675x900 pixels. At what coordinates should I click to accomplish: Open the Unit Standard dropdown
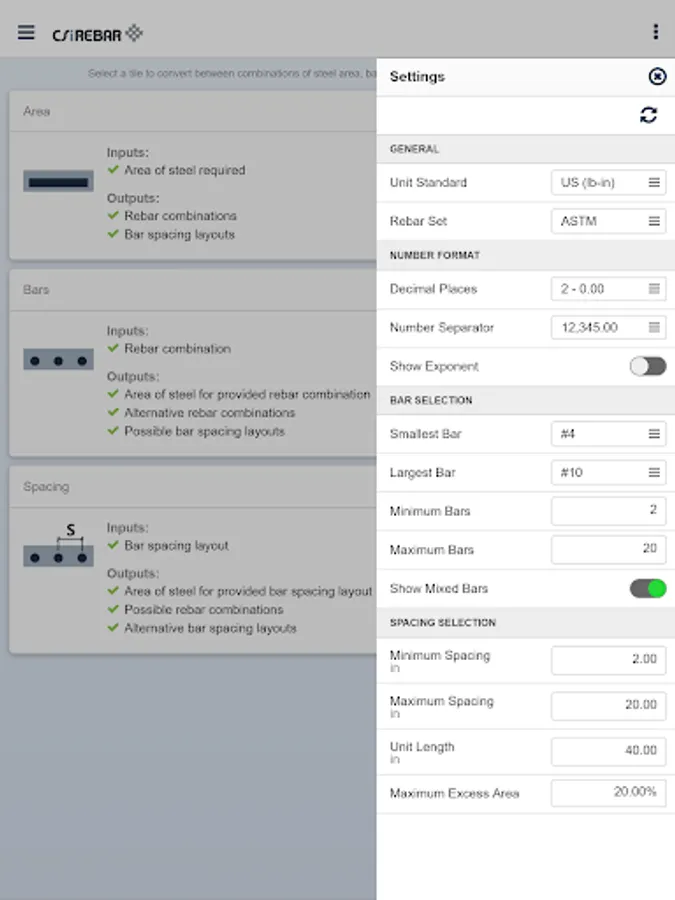pos(608,183)
